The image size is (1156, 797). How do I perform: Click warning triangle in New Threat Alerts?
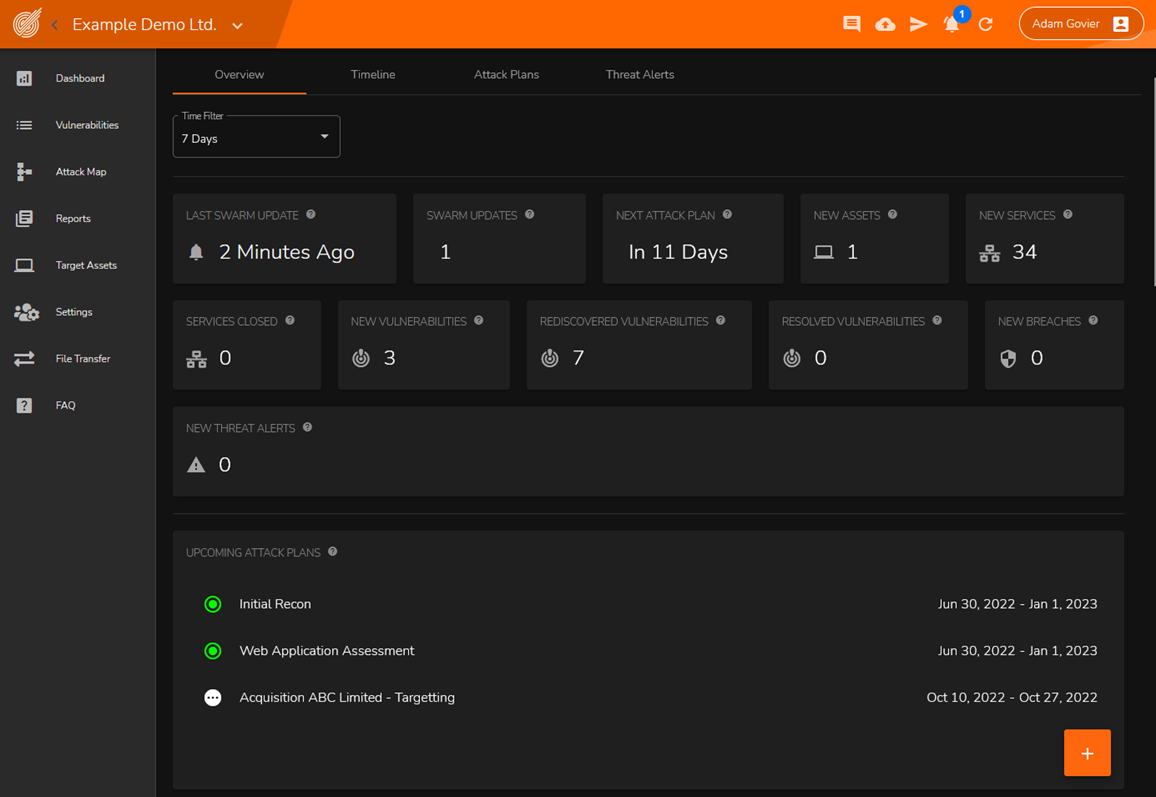pos(196,464)
